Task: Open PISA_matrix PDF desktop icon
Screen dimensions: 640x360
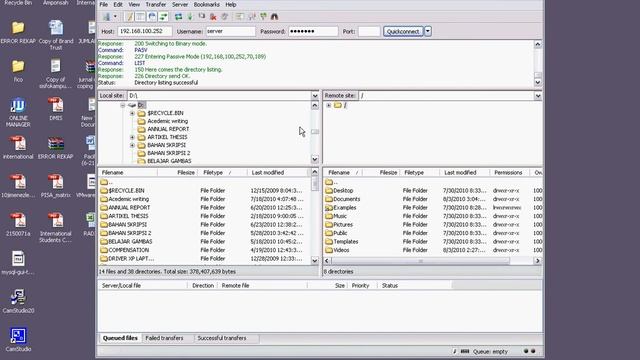Action: click(56, 186)
